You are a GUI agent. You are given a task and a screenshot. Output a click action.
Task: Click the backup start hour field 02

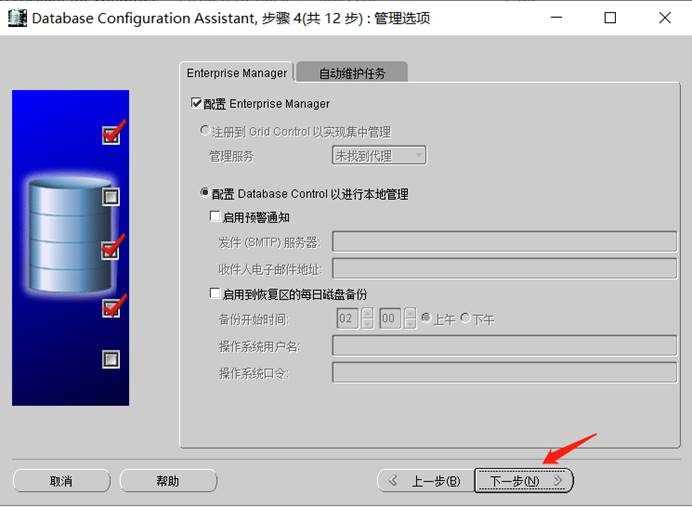point(347,318)
